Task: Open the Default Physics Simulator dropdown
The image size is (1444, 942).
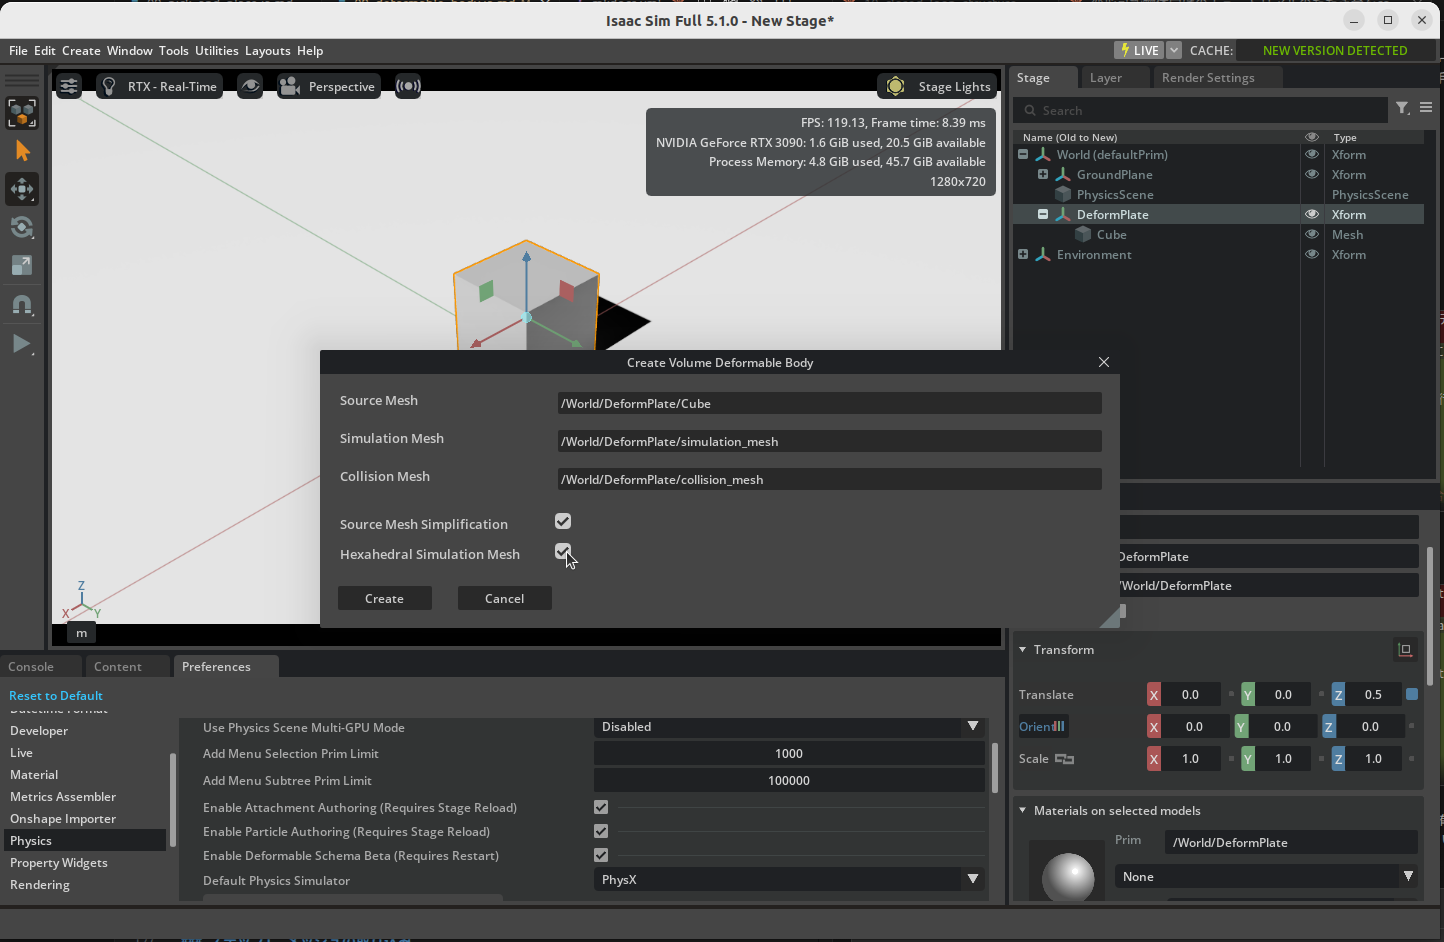Action: pos(972,879)
